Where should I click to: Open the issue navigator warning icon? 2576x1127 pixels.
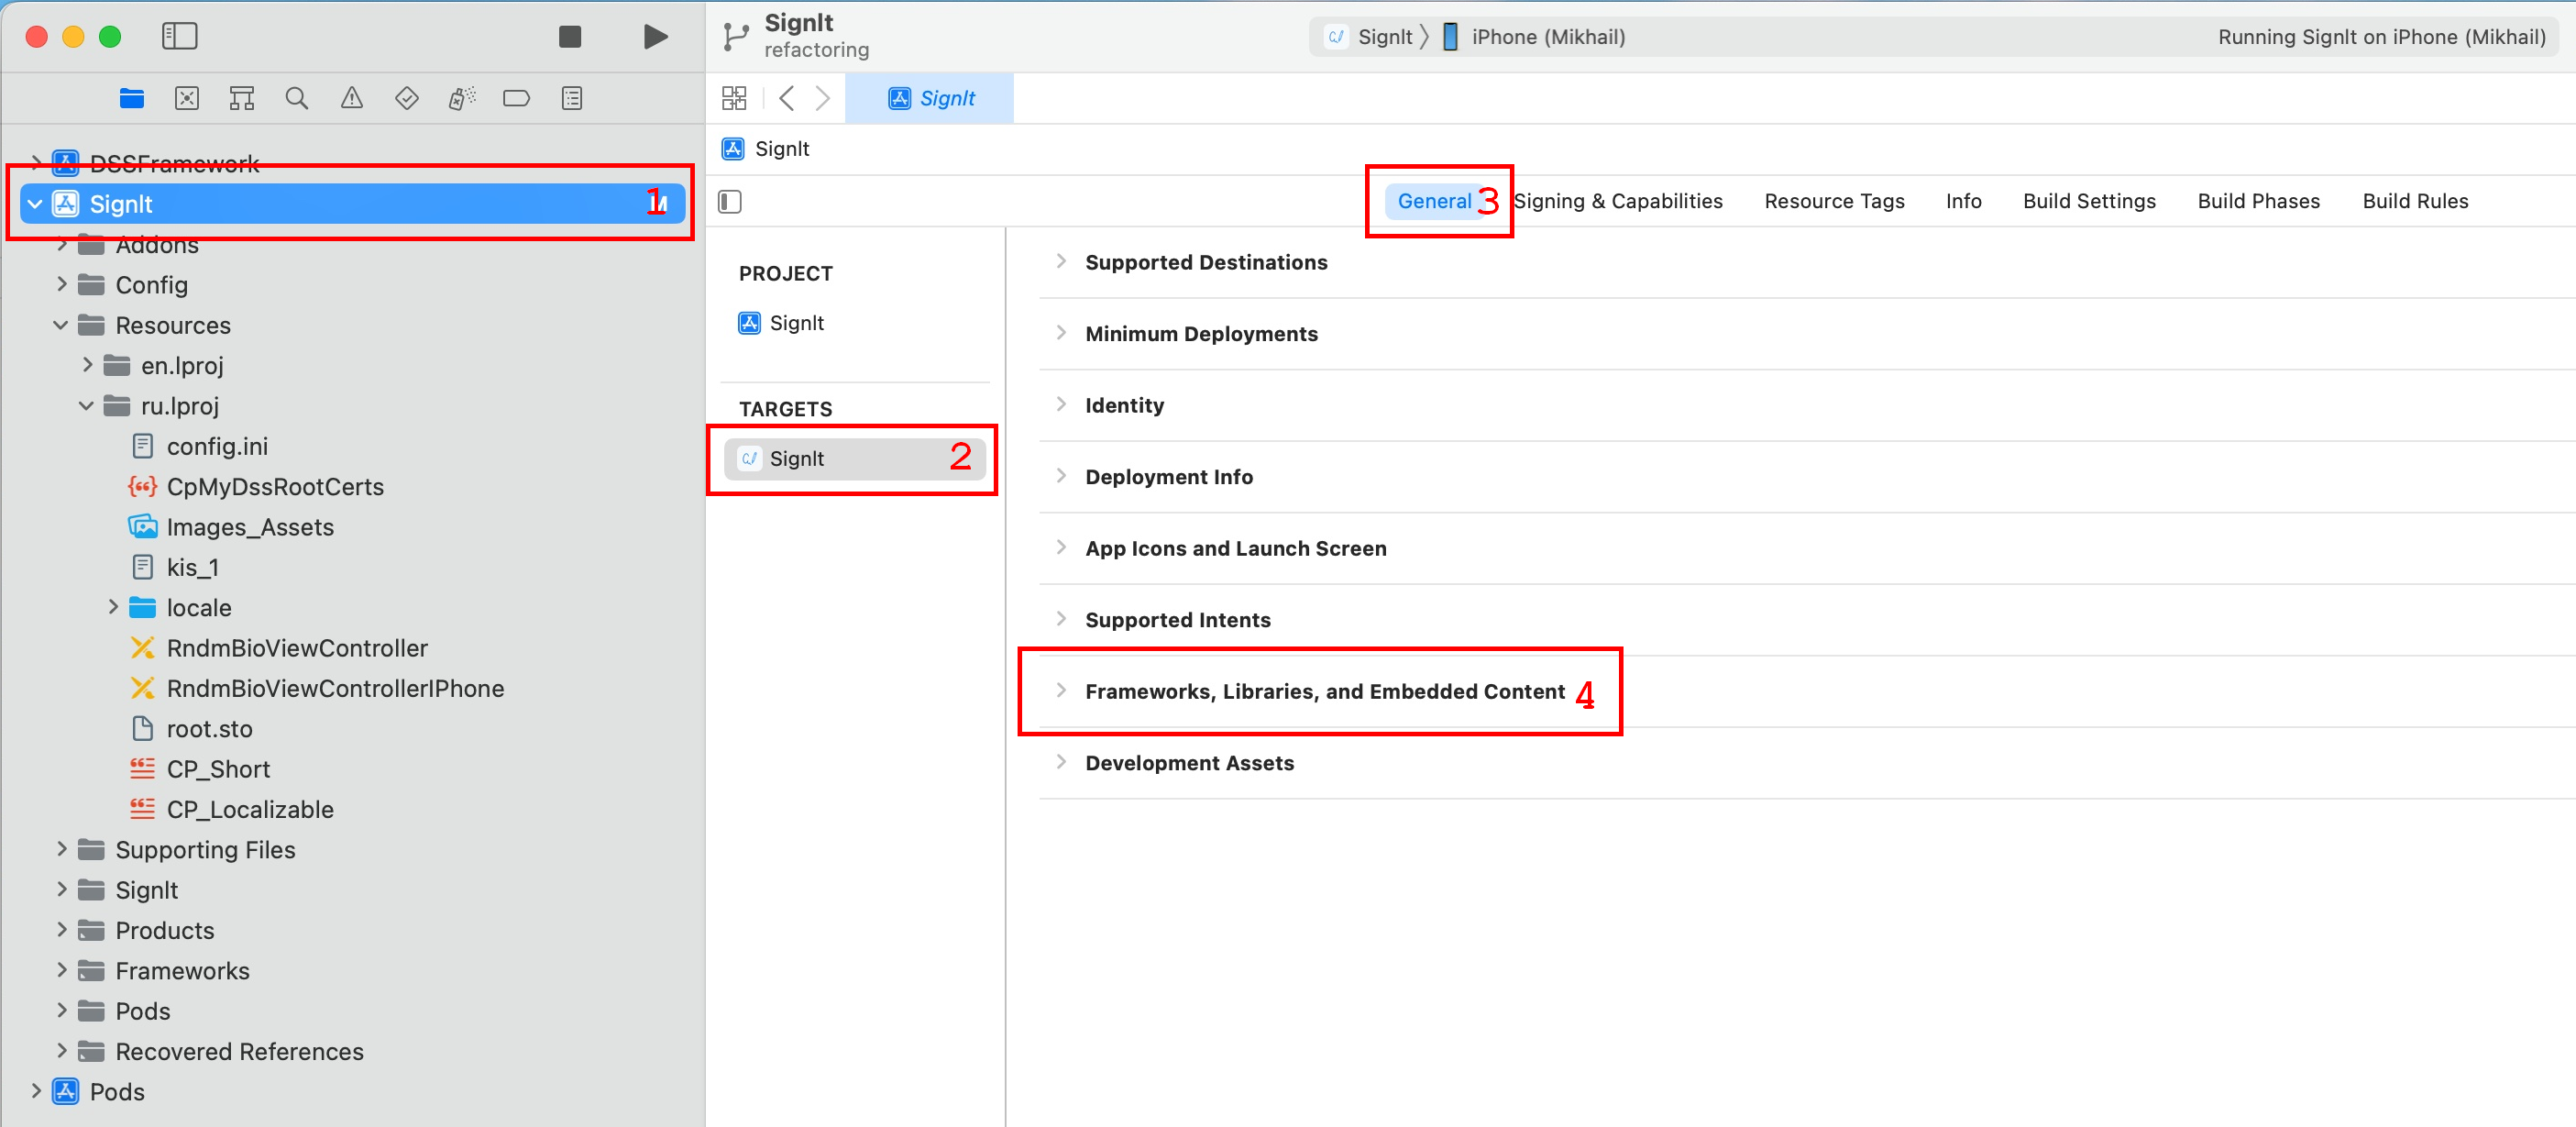(351, 98)
